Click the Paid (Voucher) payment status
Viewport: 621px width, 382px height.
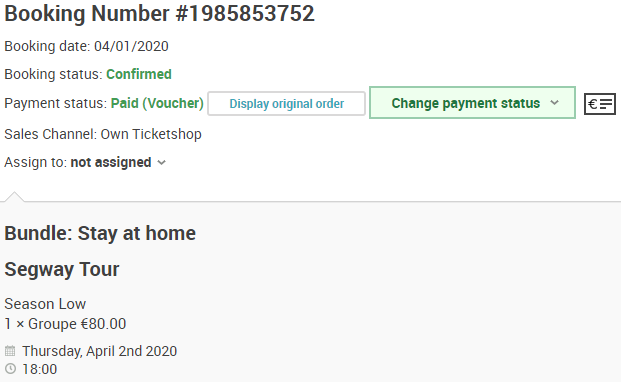157,103
